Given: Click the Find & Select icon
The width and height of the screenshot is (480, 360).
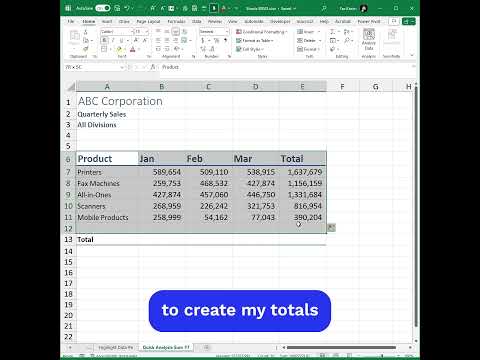Looking at the screenshot, I should (347, 40).
